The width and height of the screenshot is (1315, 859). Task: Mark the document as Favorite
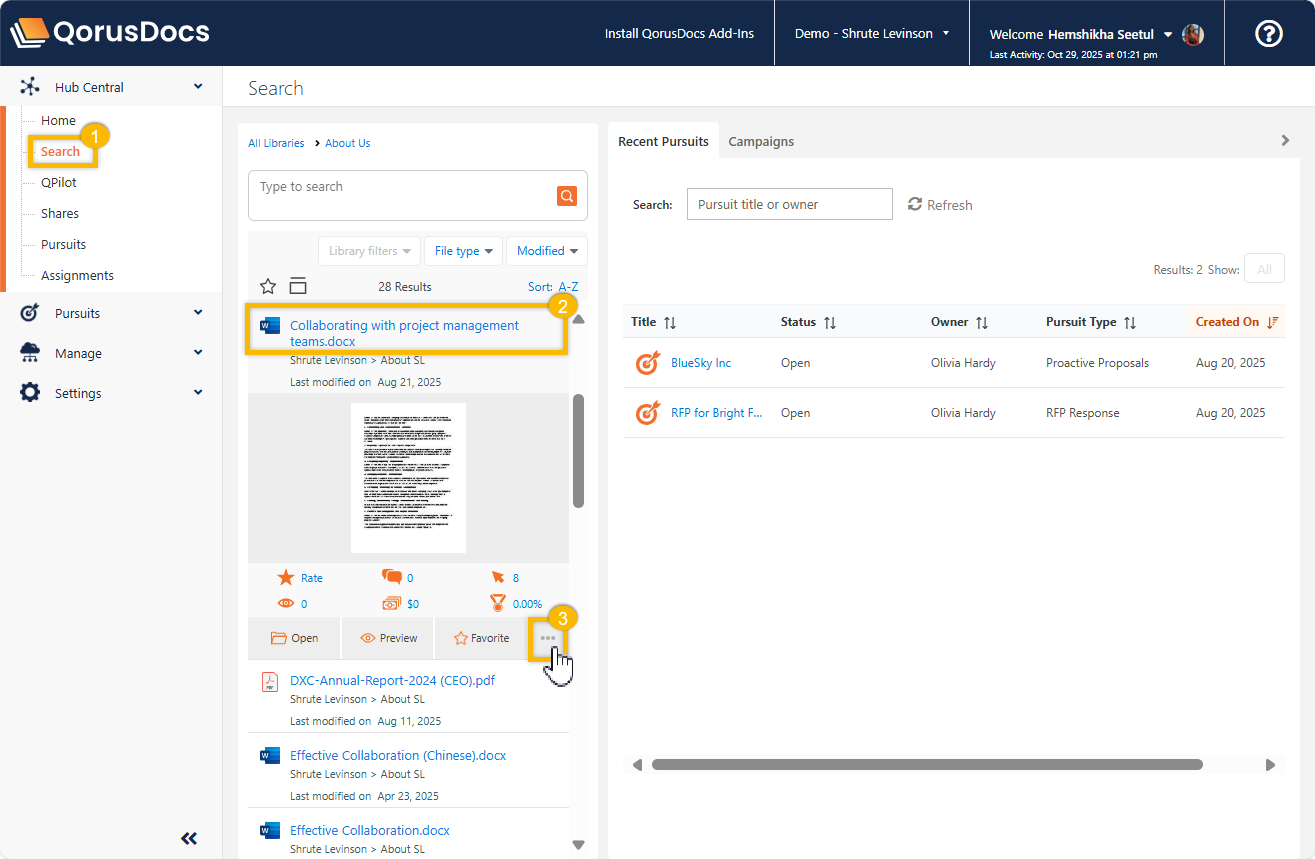coord(481,638)
